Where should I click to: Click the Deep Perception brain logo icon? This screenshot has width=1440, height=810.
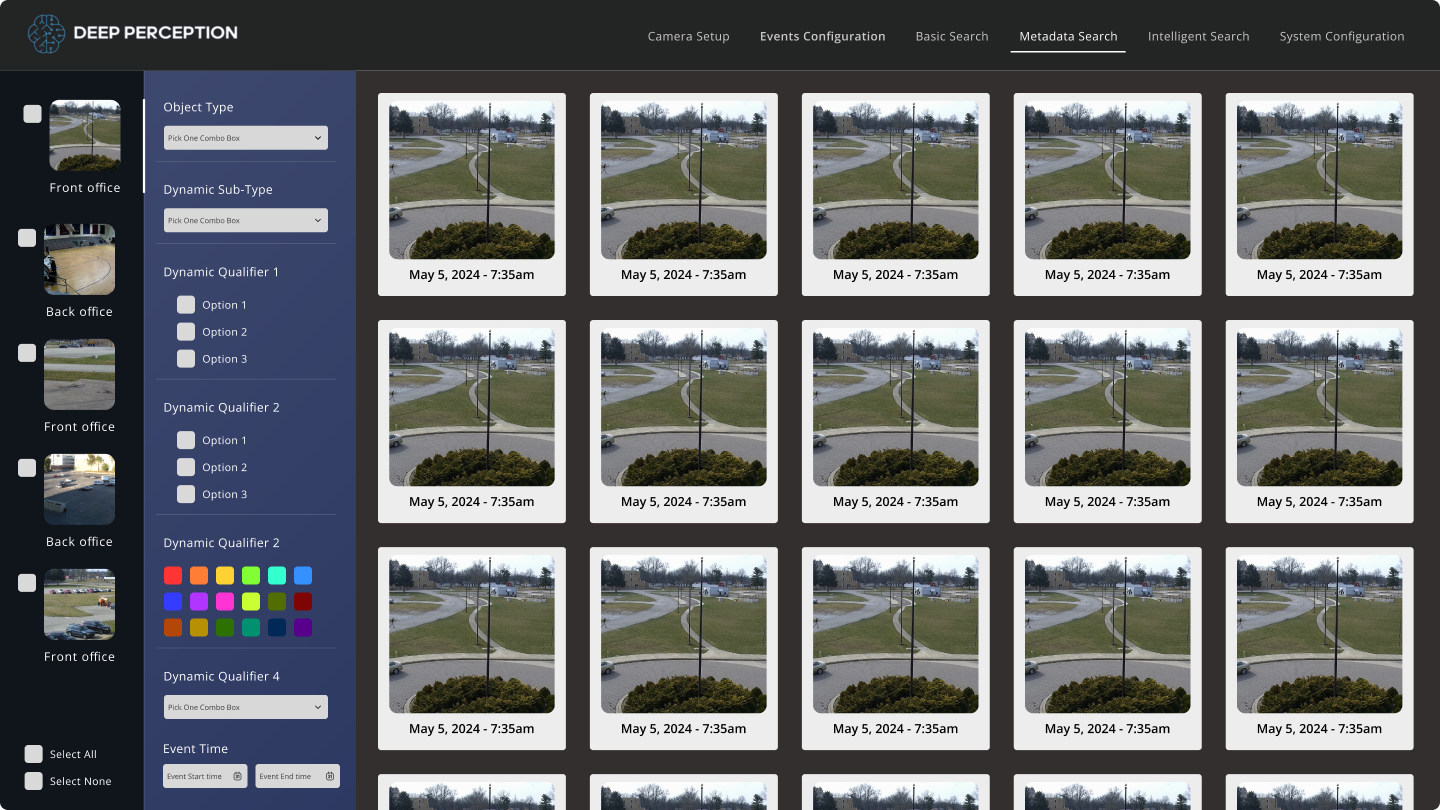[46, 34]
